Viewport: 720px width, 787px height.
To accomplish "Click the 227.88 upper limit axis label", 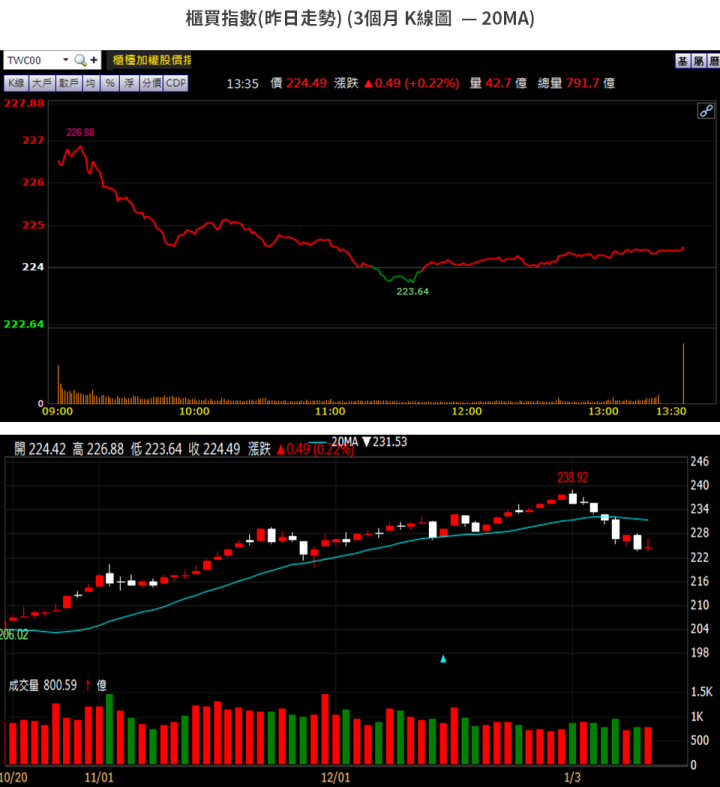I will pyautogui.click(x=24, y=103).
